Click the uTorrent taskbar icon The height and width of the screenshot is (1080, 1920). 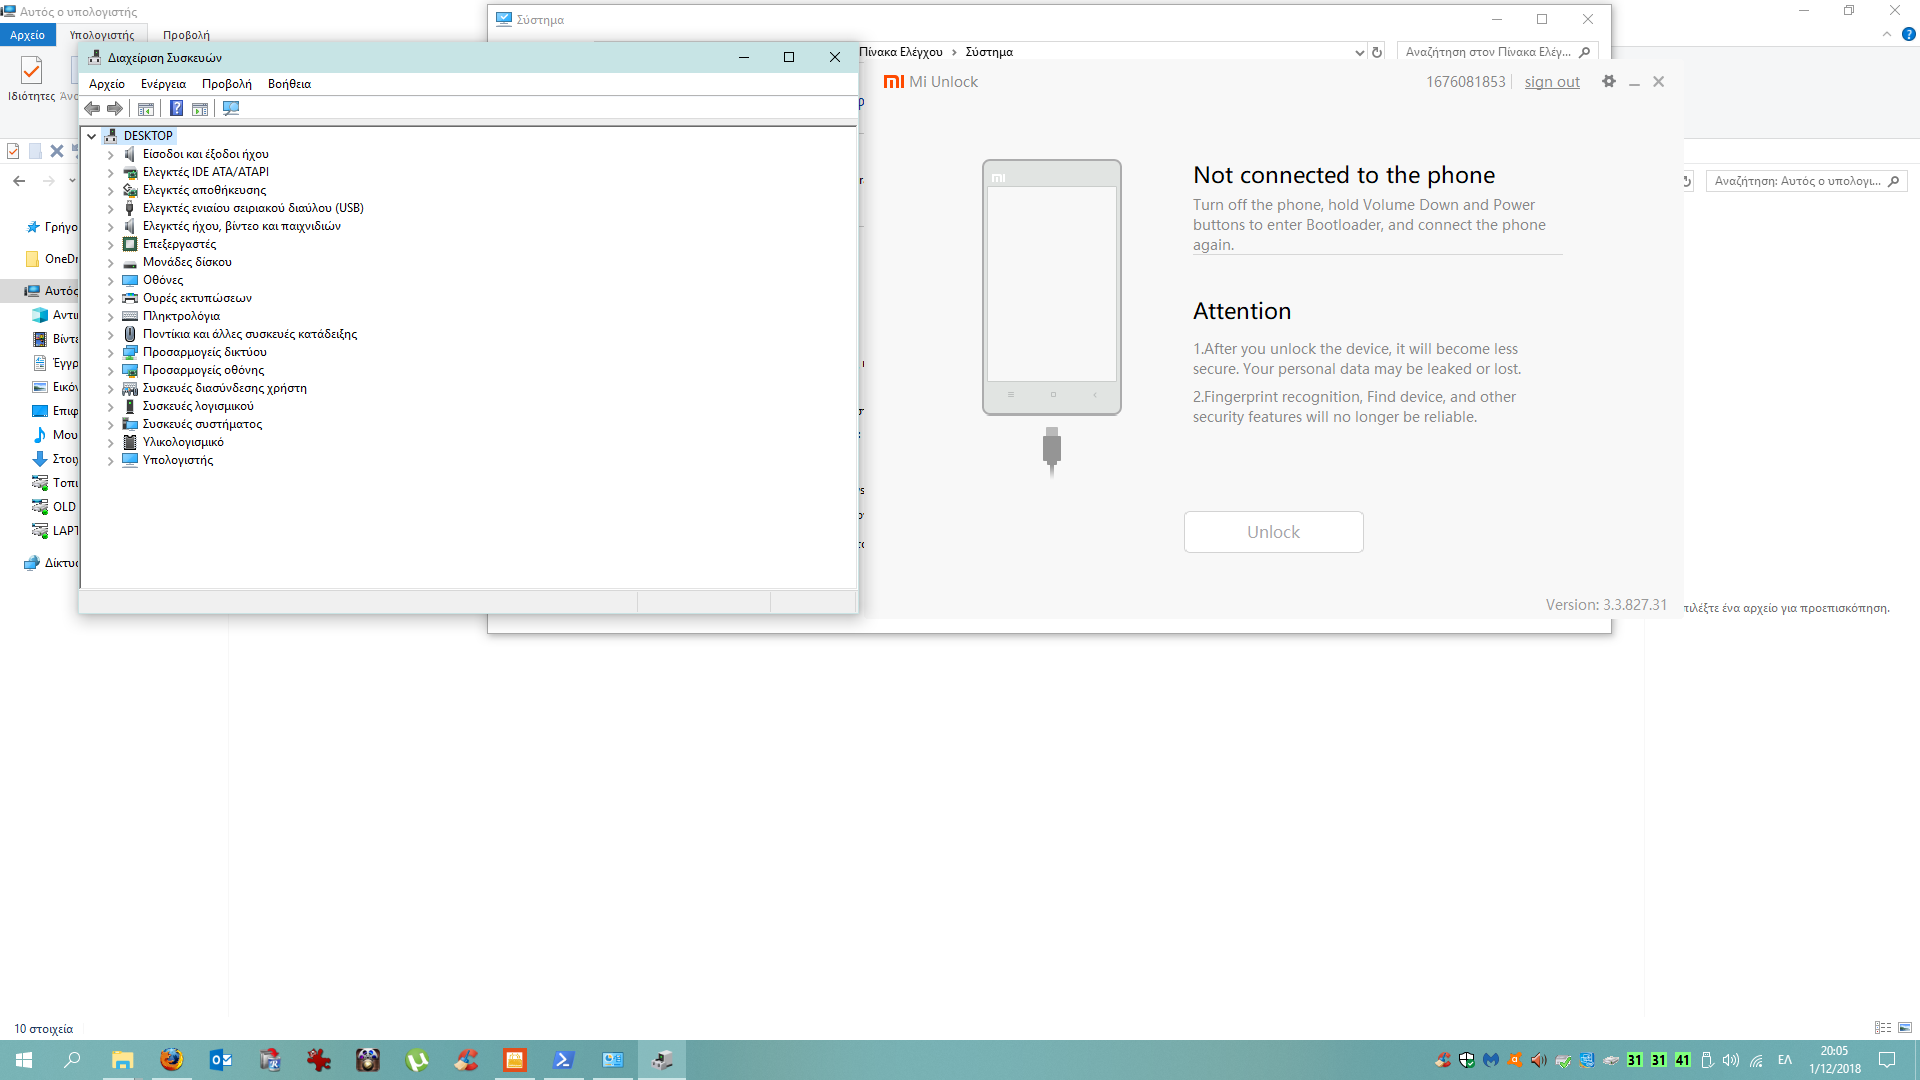(417, 1060)
